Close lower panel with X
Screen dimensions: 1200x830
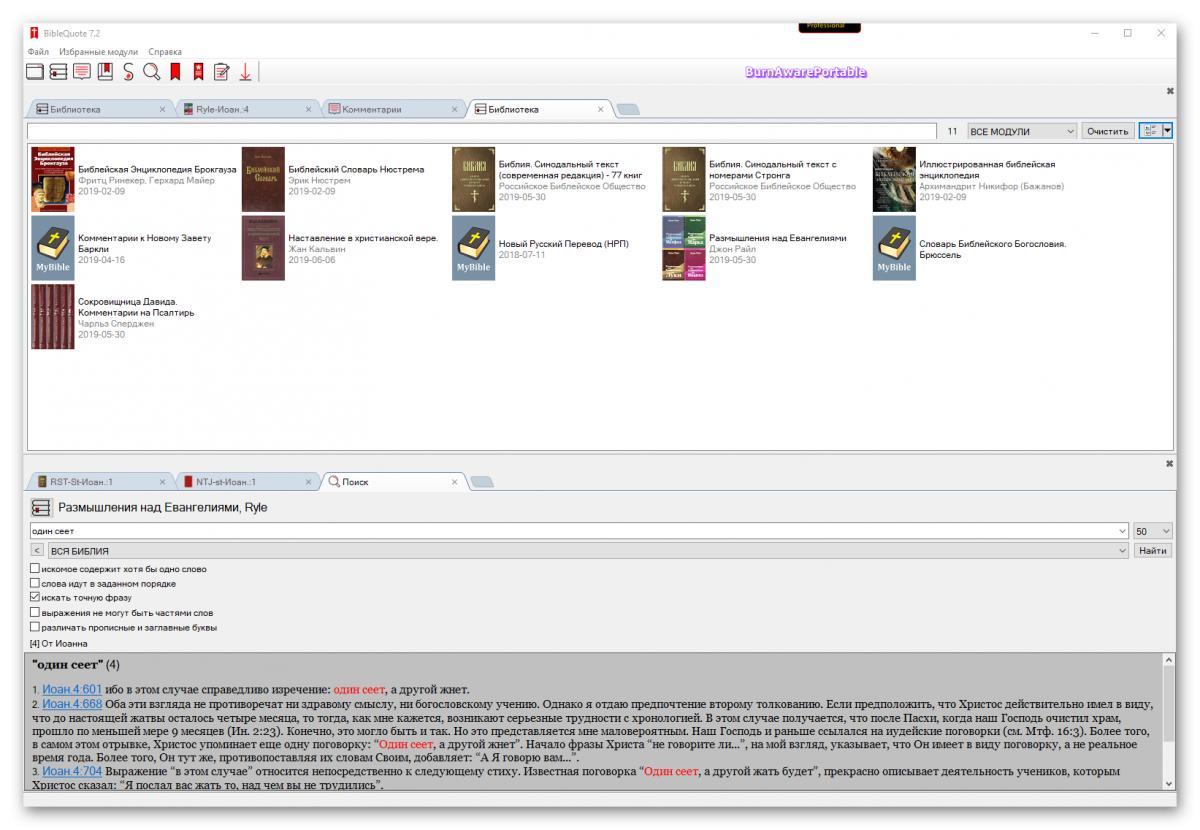[1170, 464]
